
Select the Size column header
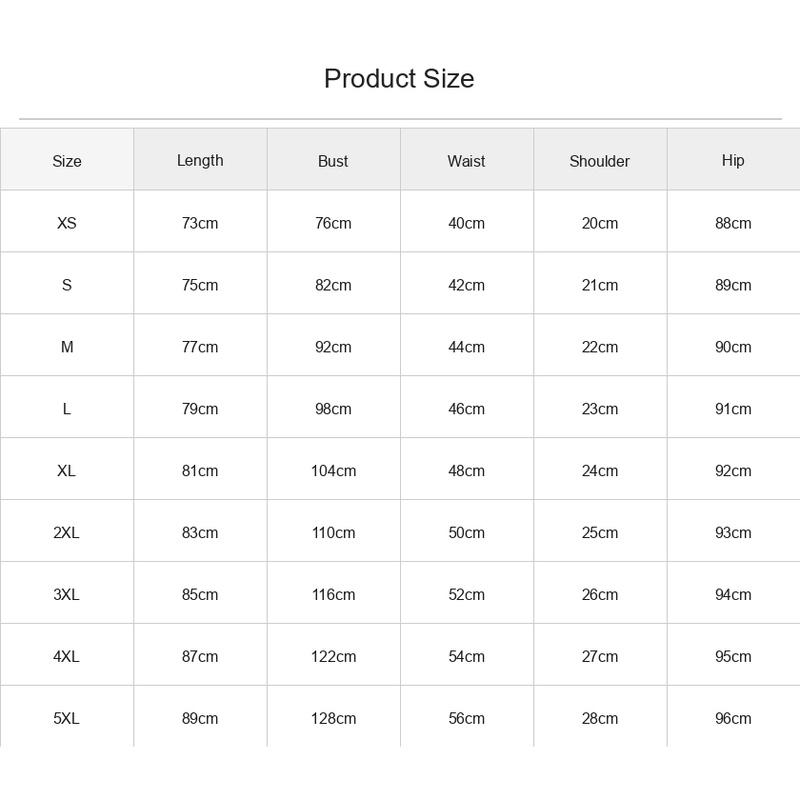[x=67, y=161]
